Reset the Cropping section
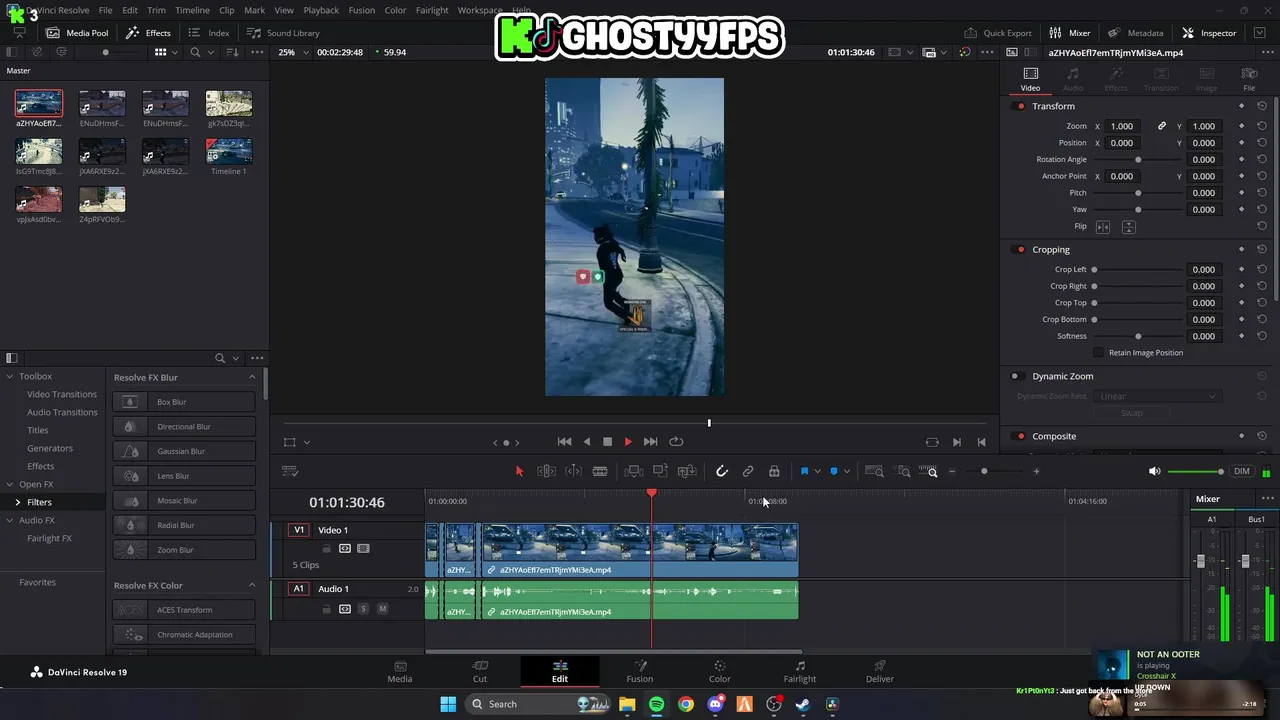Screen dimensions: 1280x720 [1262, 250]
